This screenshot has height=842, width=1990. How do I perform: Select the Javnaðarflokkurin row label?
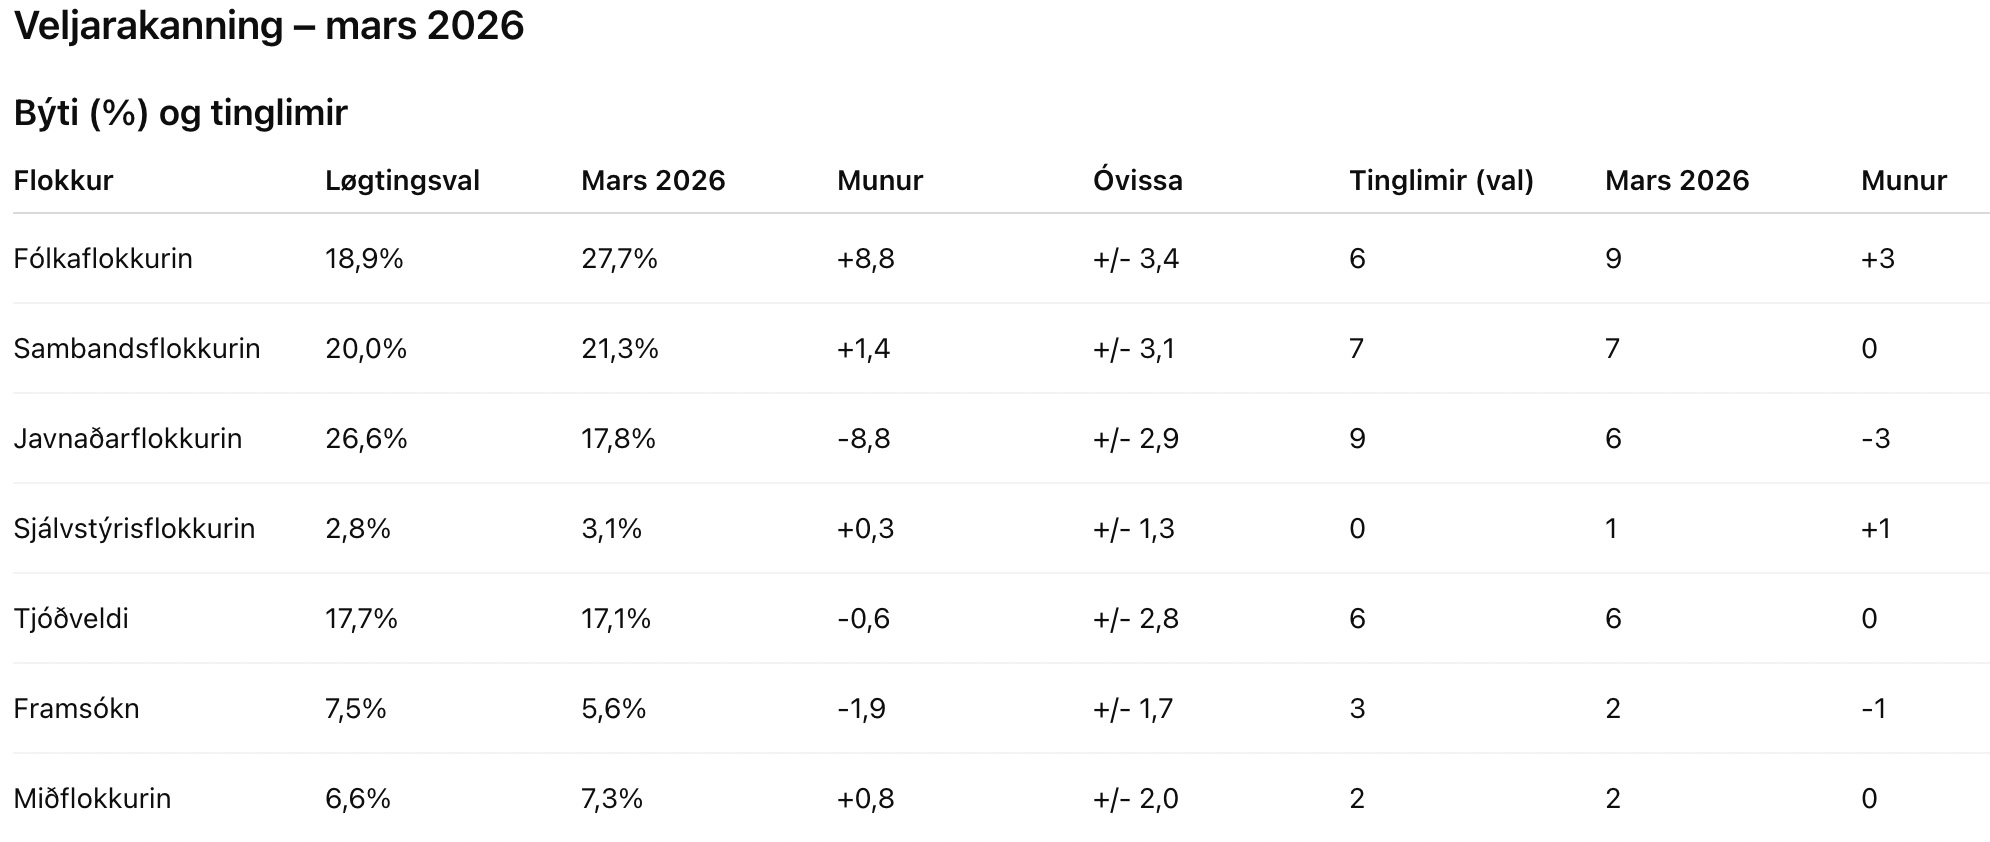point(128,439)
